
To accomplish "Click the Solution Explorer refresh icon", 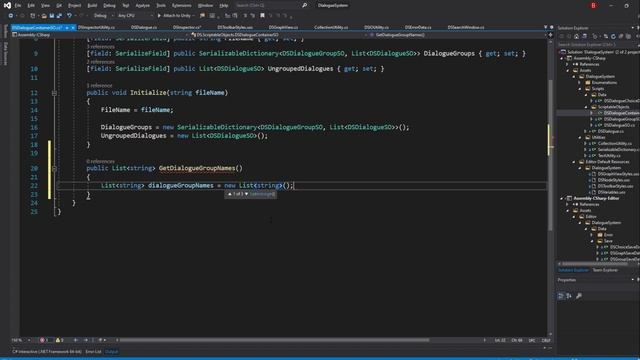I will tap(613, 36).
